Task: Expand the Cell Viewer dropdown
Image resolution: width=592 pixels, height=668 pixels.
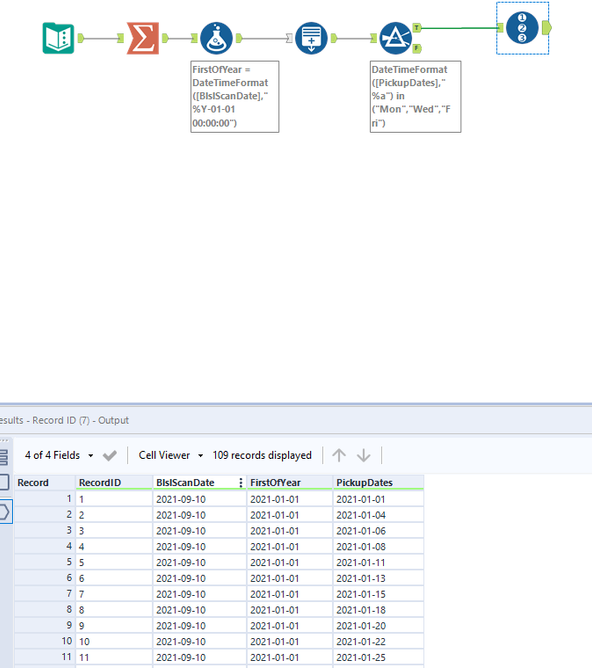Action: click(171, 455)
